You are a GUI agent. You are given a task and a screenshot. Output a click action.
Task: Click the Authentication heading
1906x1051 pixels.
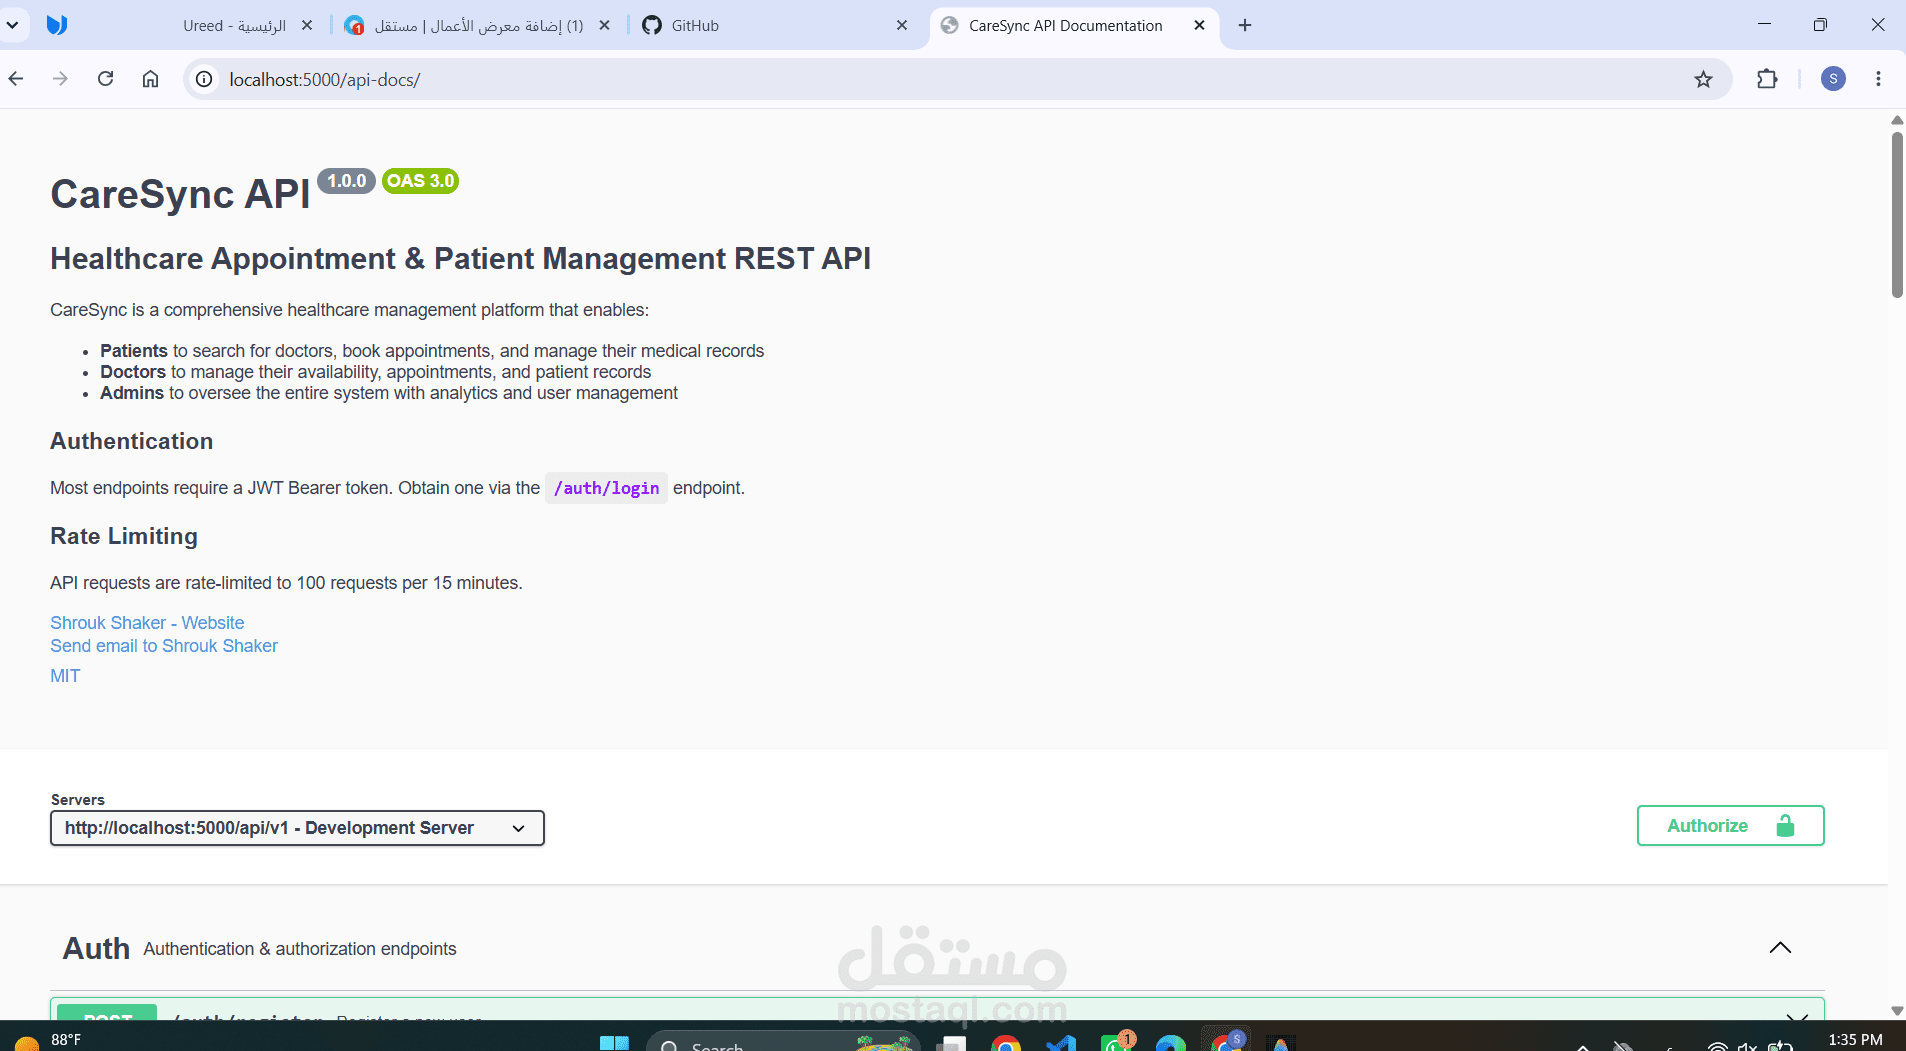coord(132,441)
